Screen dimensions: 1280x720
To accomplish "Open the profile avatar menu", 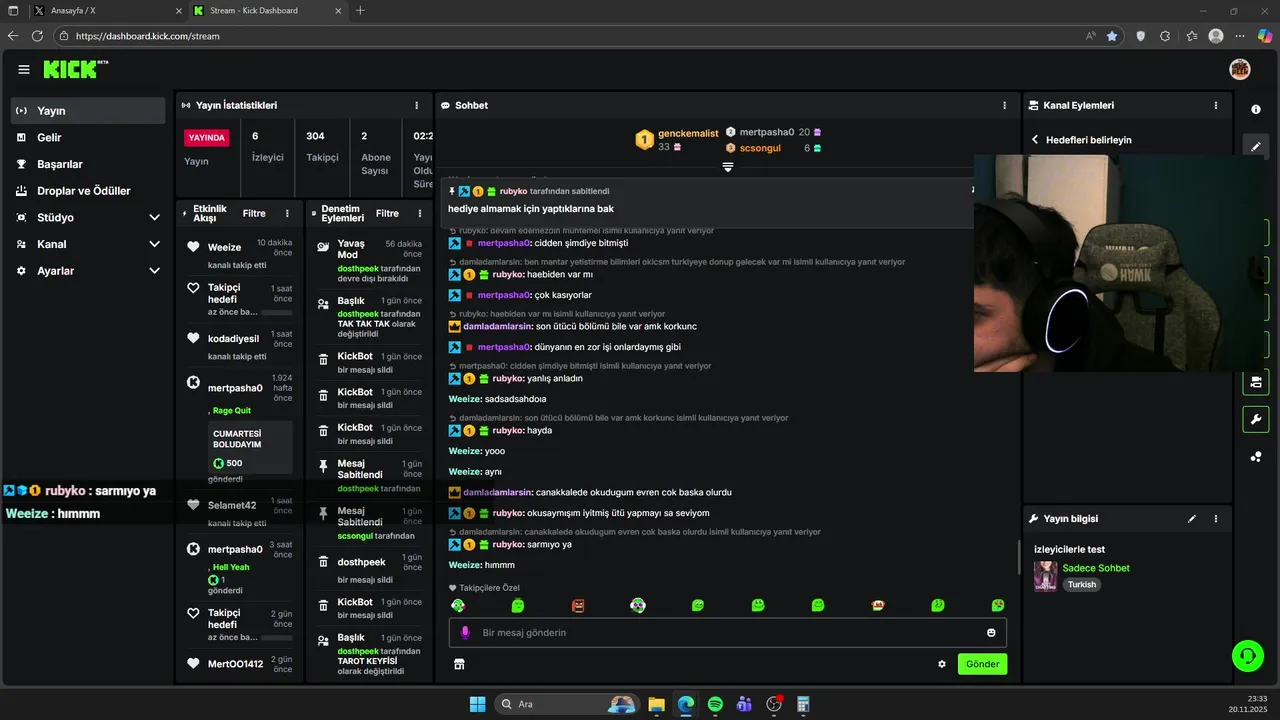I will pyautogui.click(x=1240, y=69).
